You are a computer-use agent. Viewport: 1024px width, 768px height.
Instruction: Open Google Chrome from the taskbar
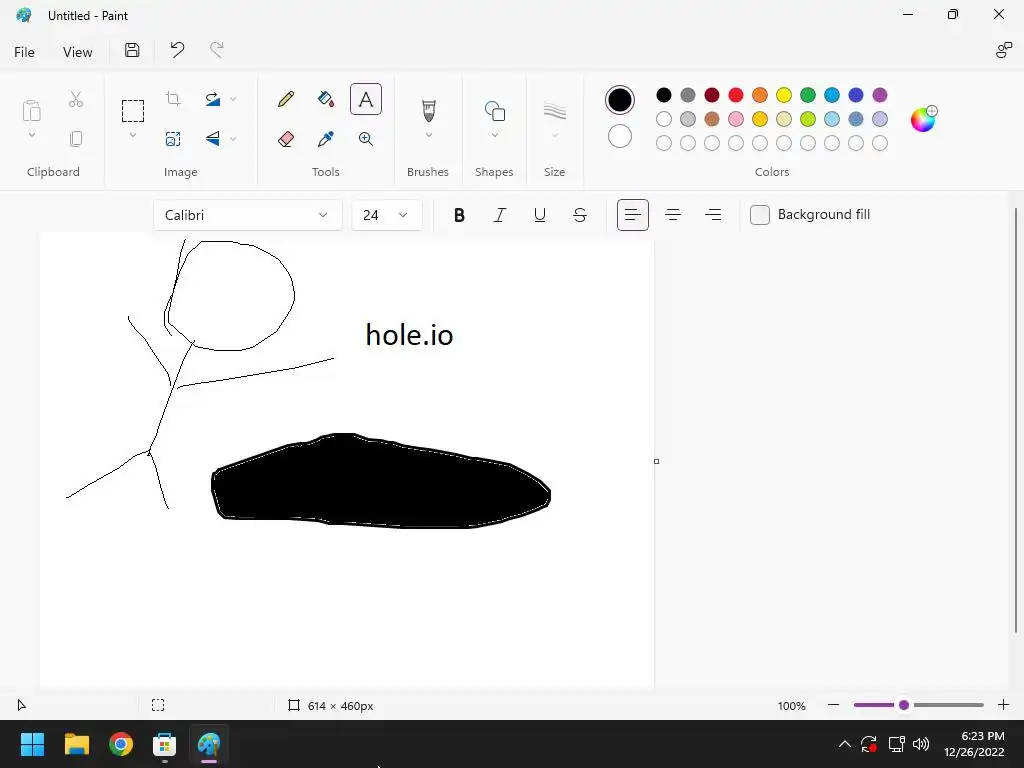coord(121,744)
